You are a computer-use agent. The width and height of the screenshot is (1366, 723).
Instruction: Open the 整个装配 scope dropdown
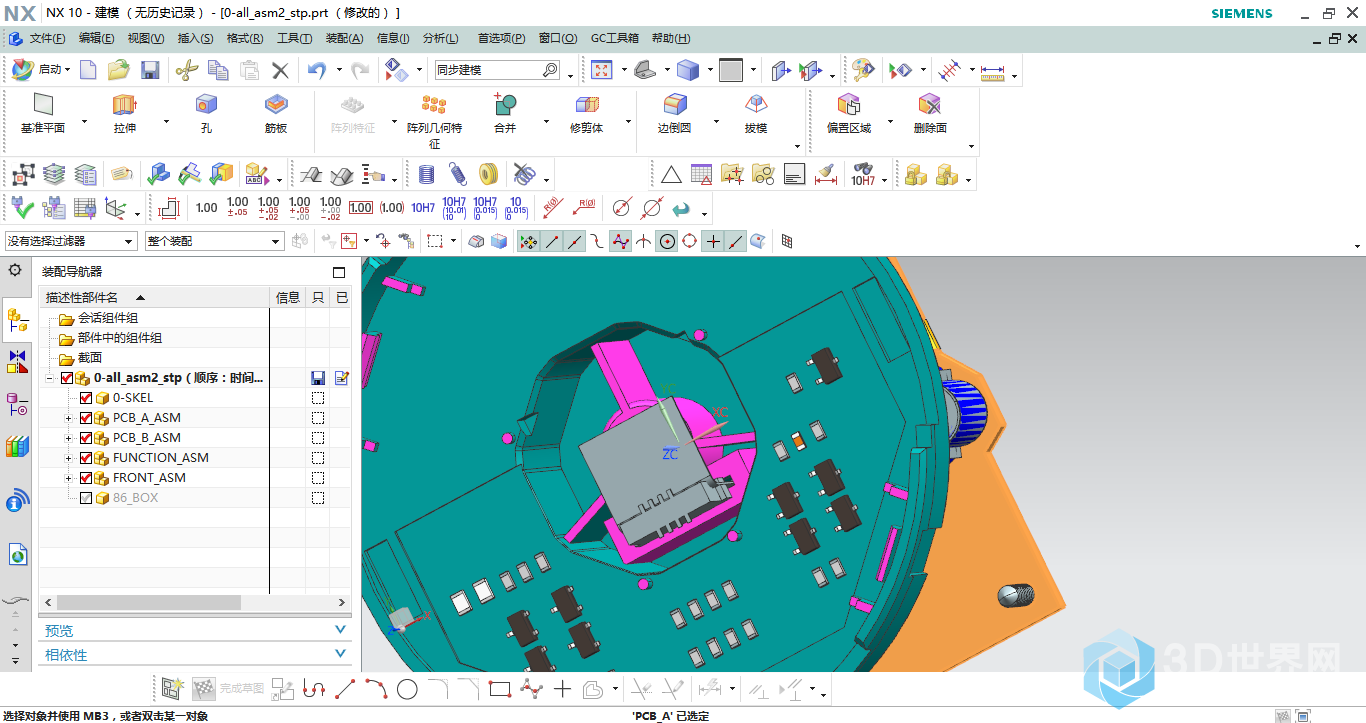point(215,241)
